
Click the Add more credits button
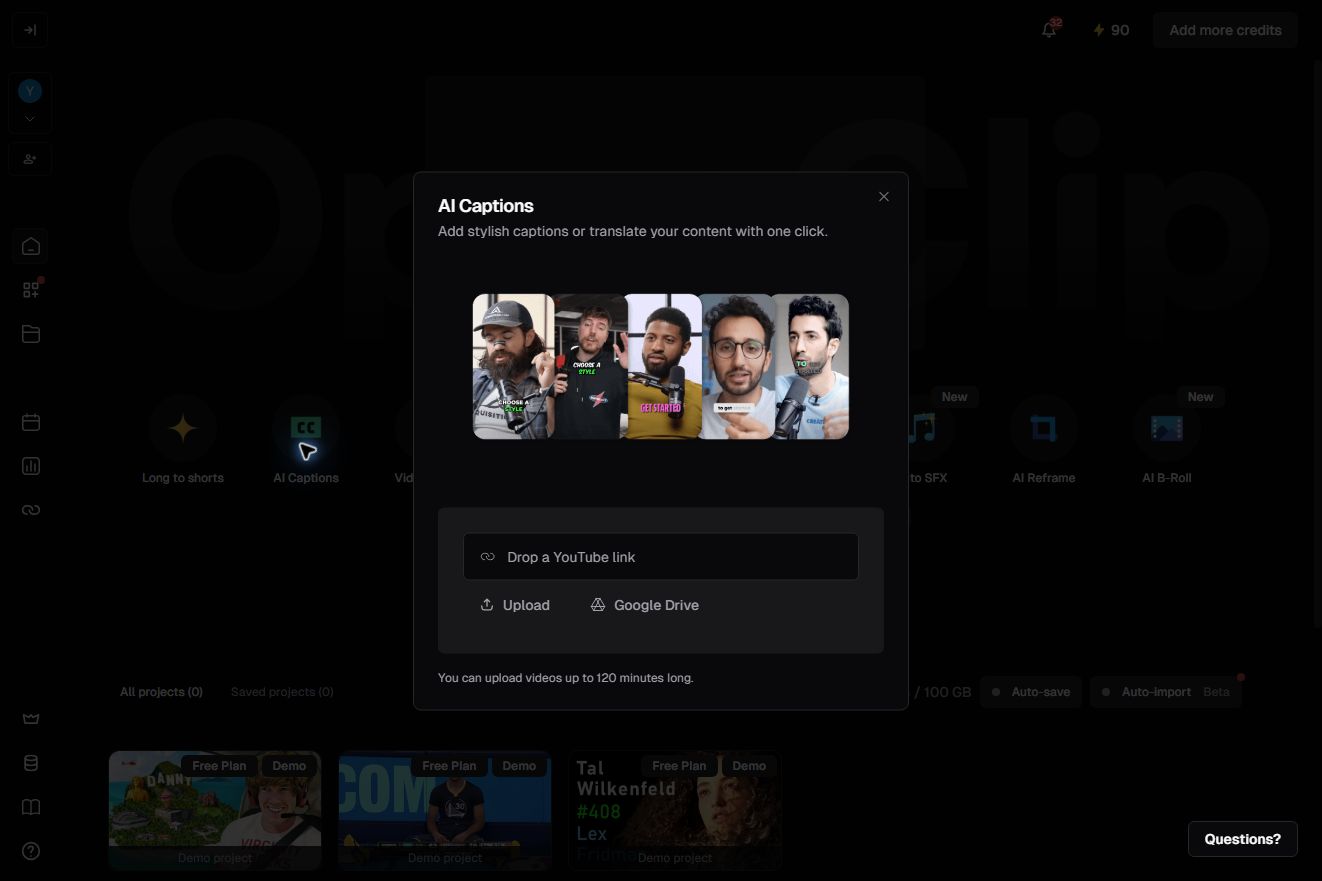[x=1225, y=30]
